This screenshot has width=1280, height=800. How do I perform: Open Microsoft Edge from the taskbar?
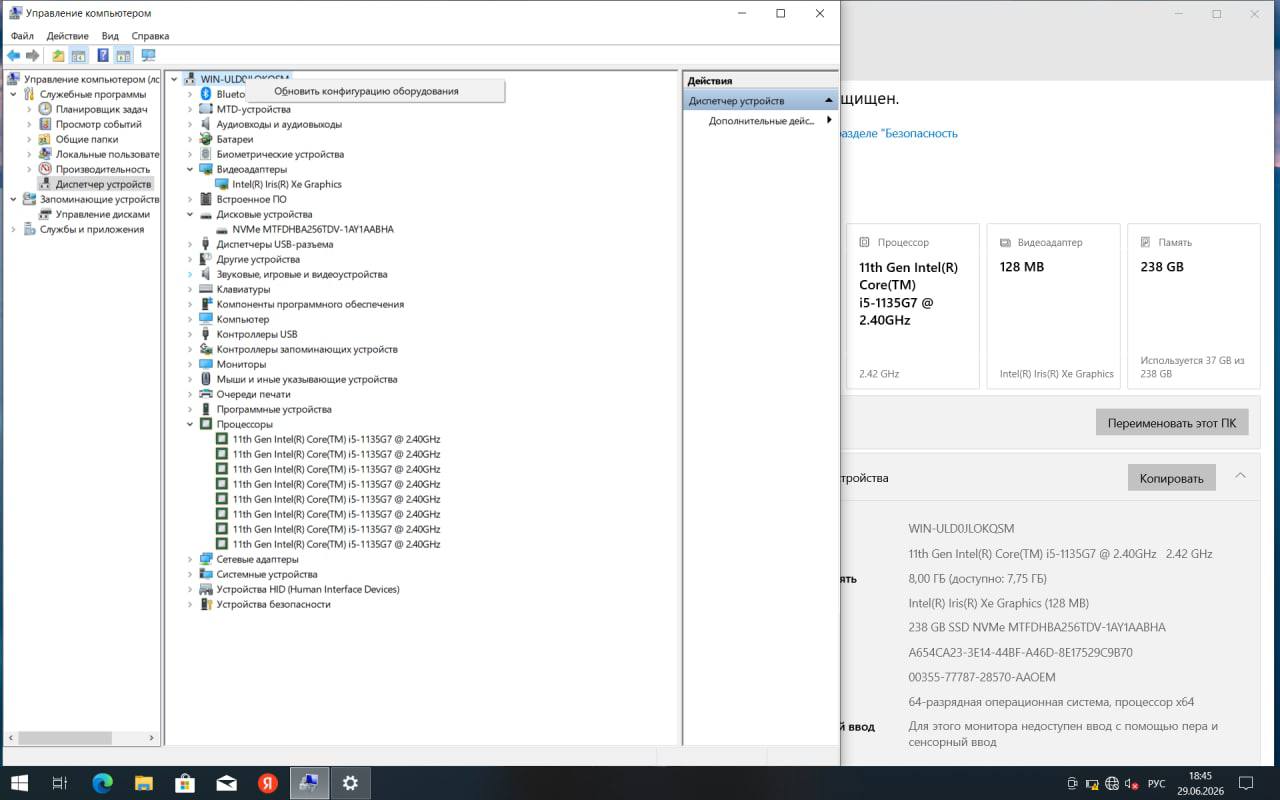click(x=103, y=783)
